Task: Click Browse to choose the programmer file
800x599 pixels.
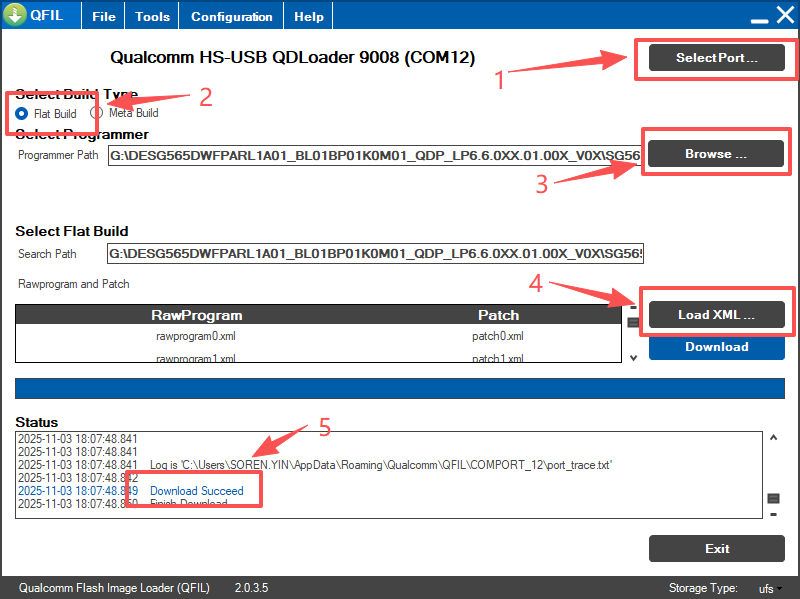Action: pyautogui.click(x=716, y=154)
